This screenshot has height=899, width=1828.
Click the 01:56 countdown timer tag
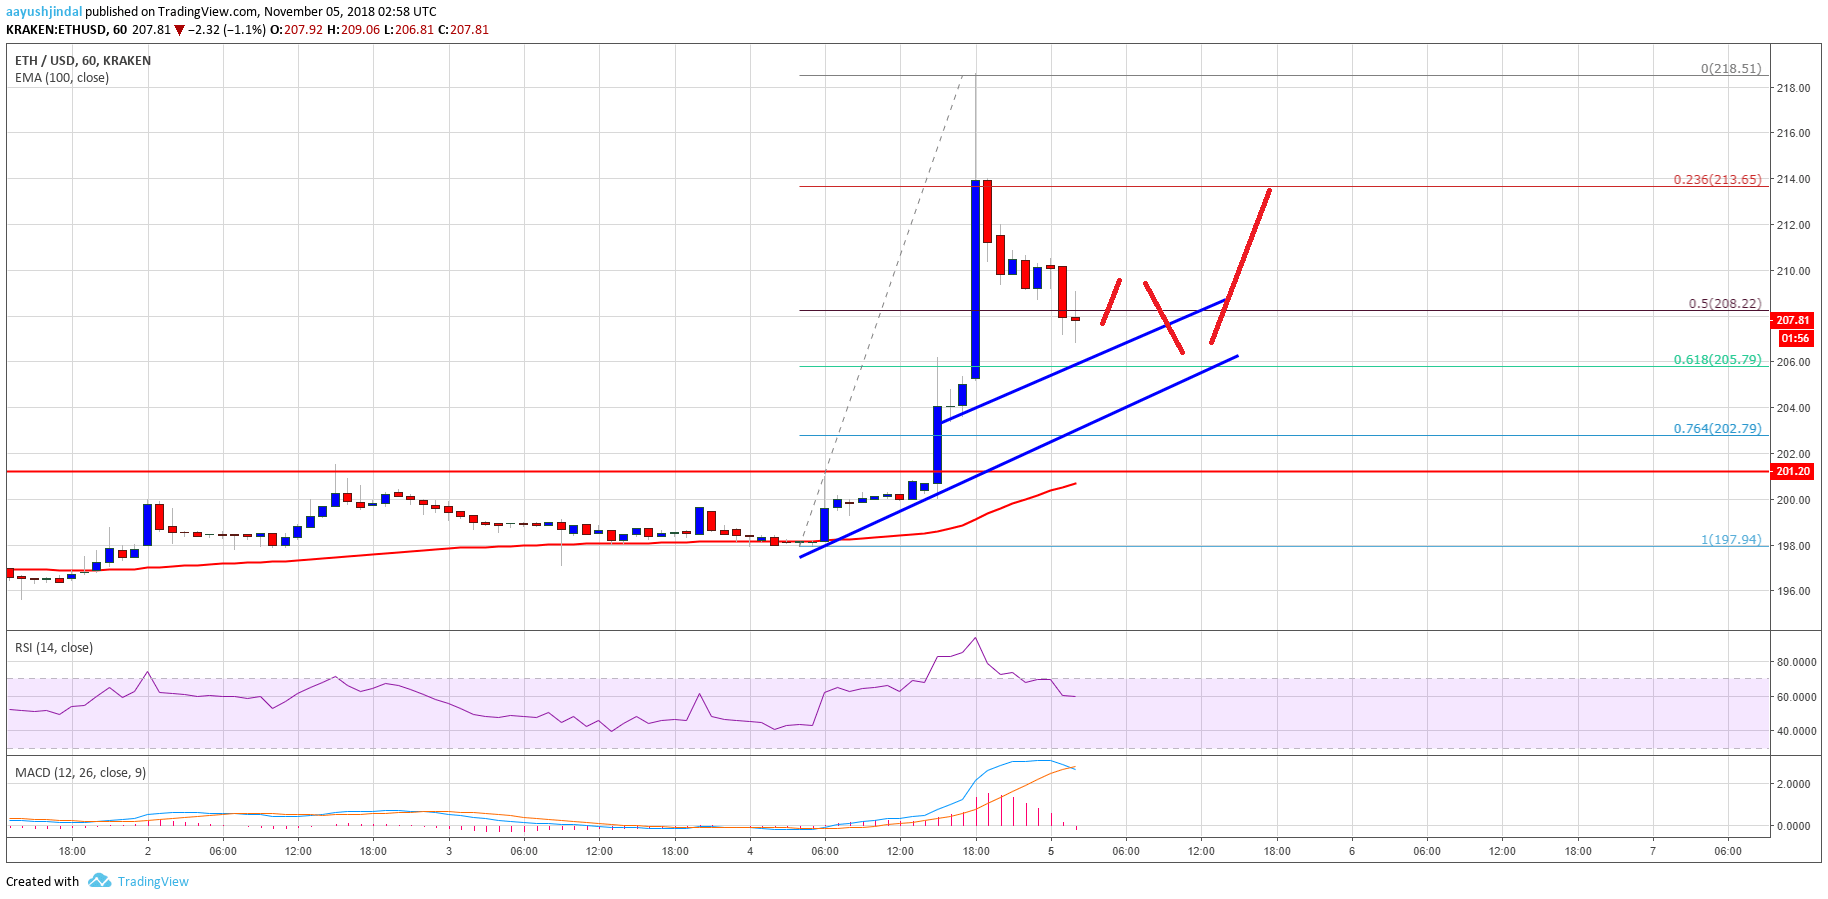click(1796, 338)
